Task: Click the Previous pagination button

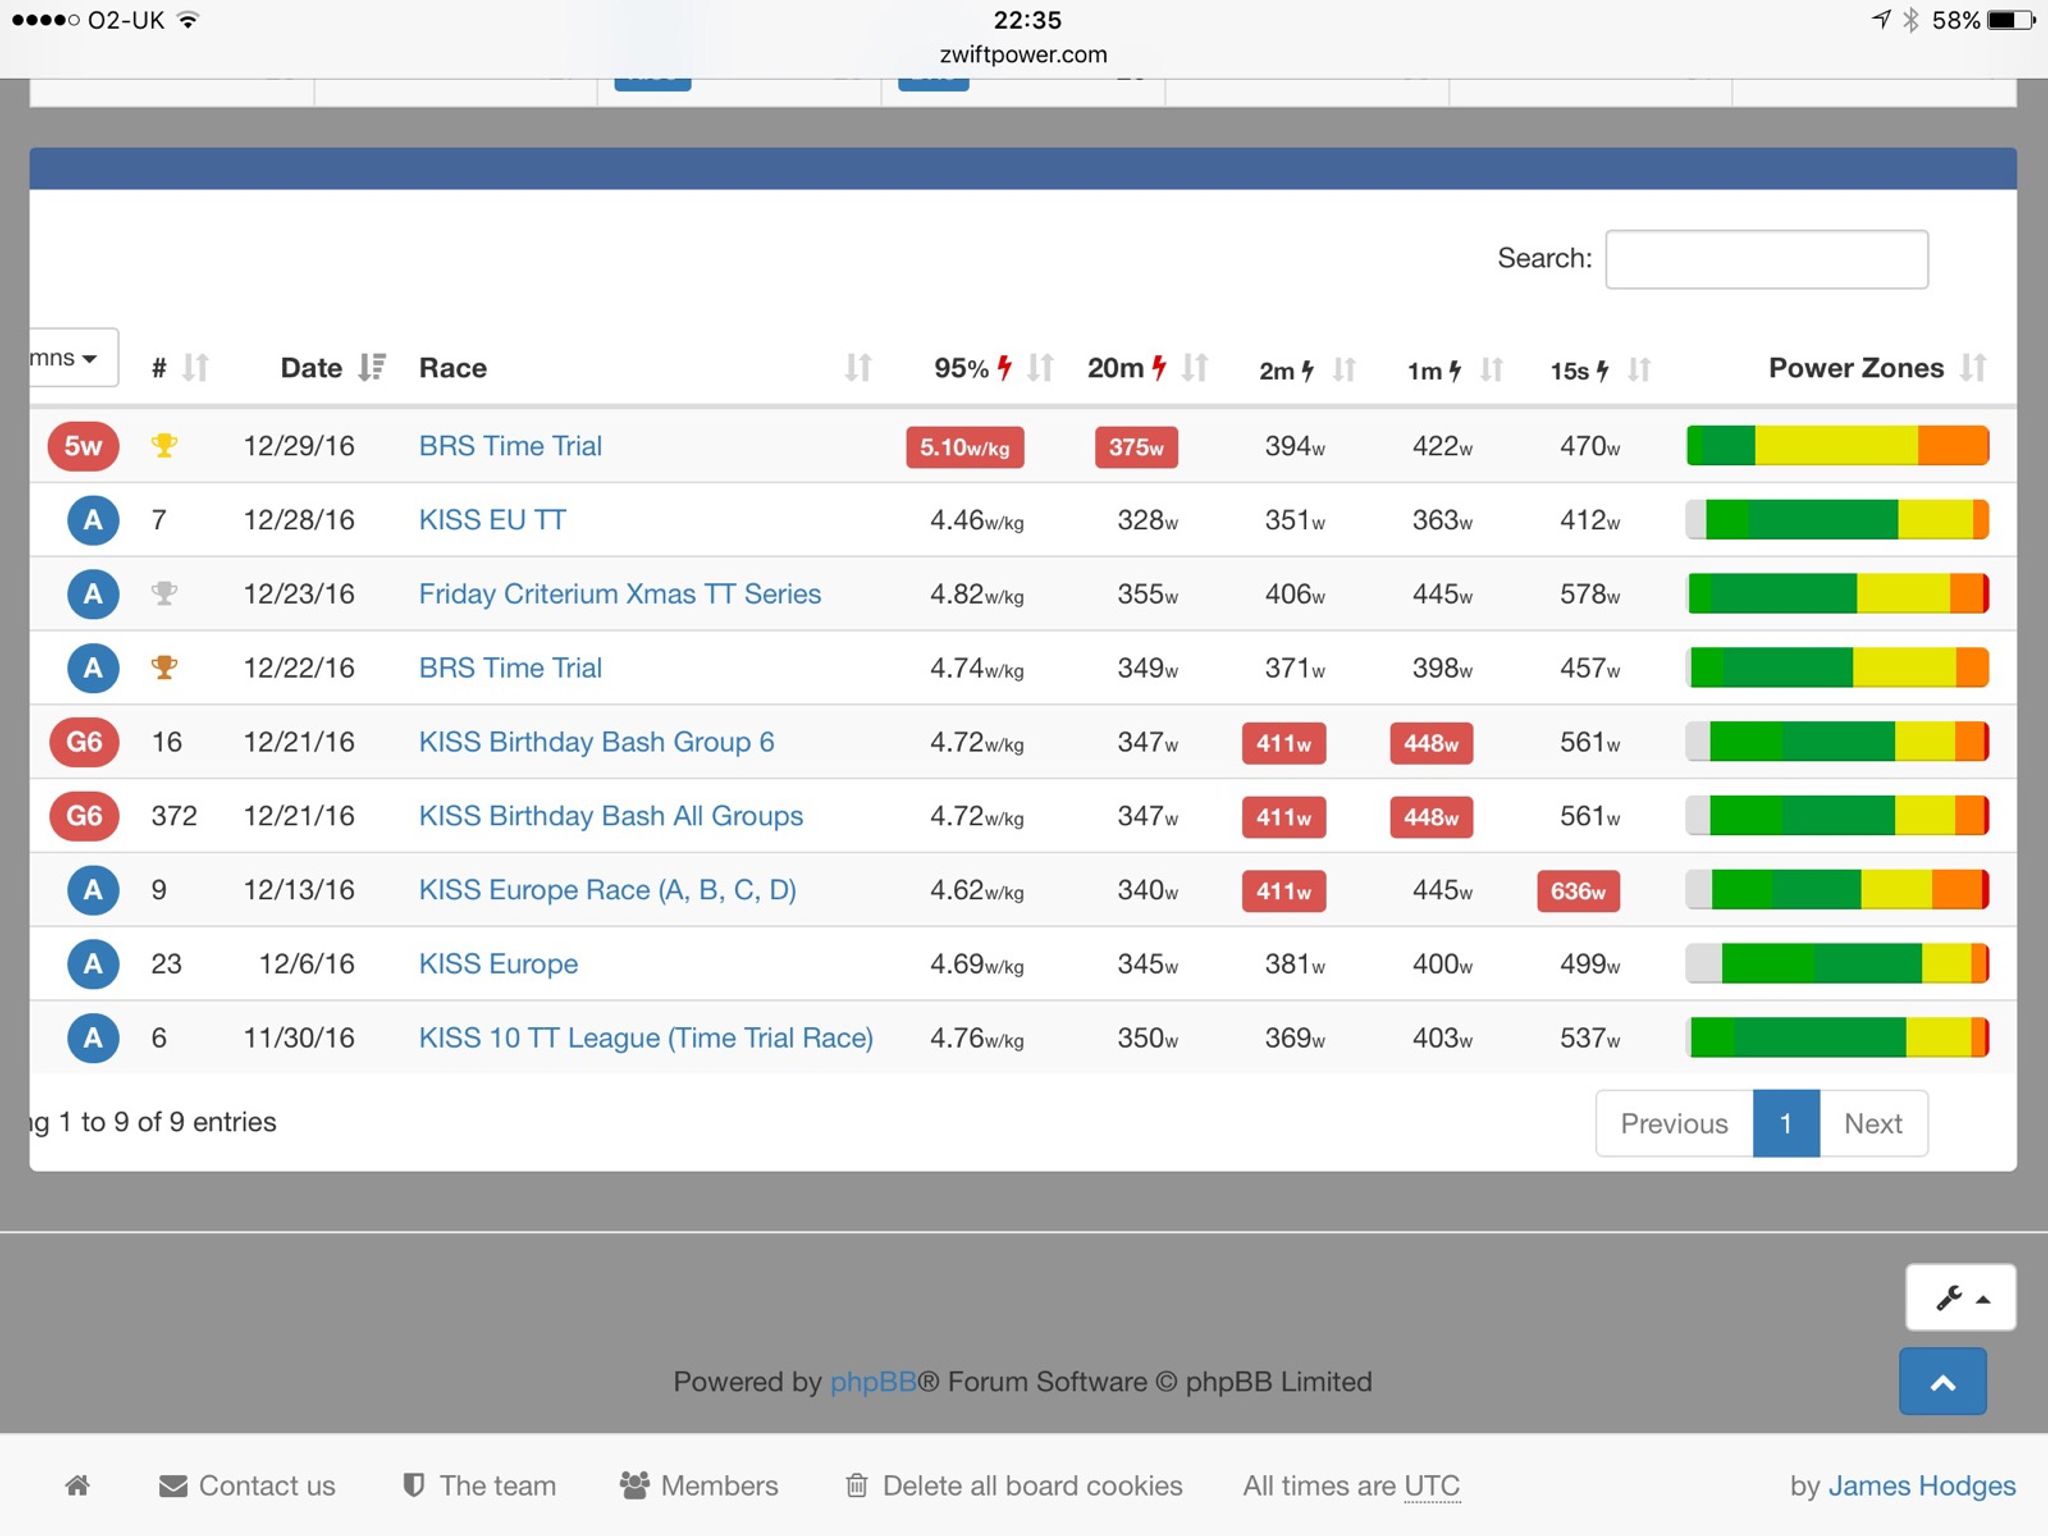Action: tap(1673, 1124)
